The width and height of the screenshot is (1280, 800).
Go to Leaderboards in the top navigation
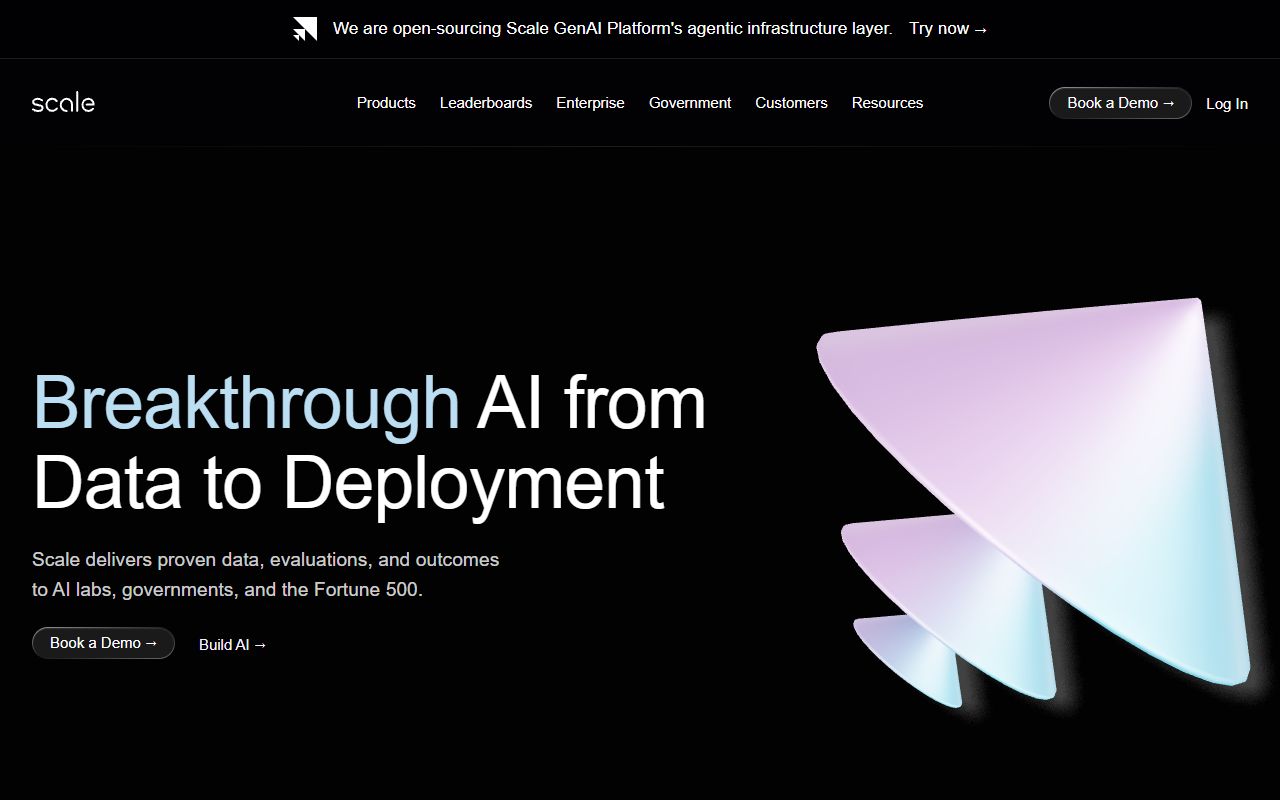coord(486,103)
